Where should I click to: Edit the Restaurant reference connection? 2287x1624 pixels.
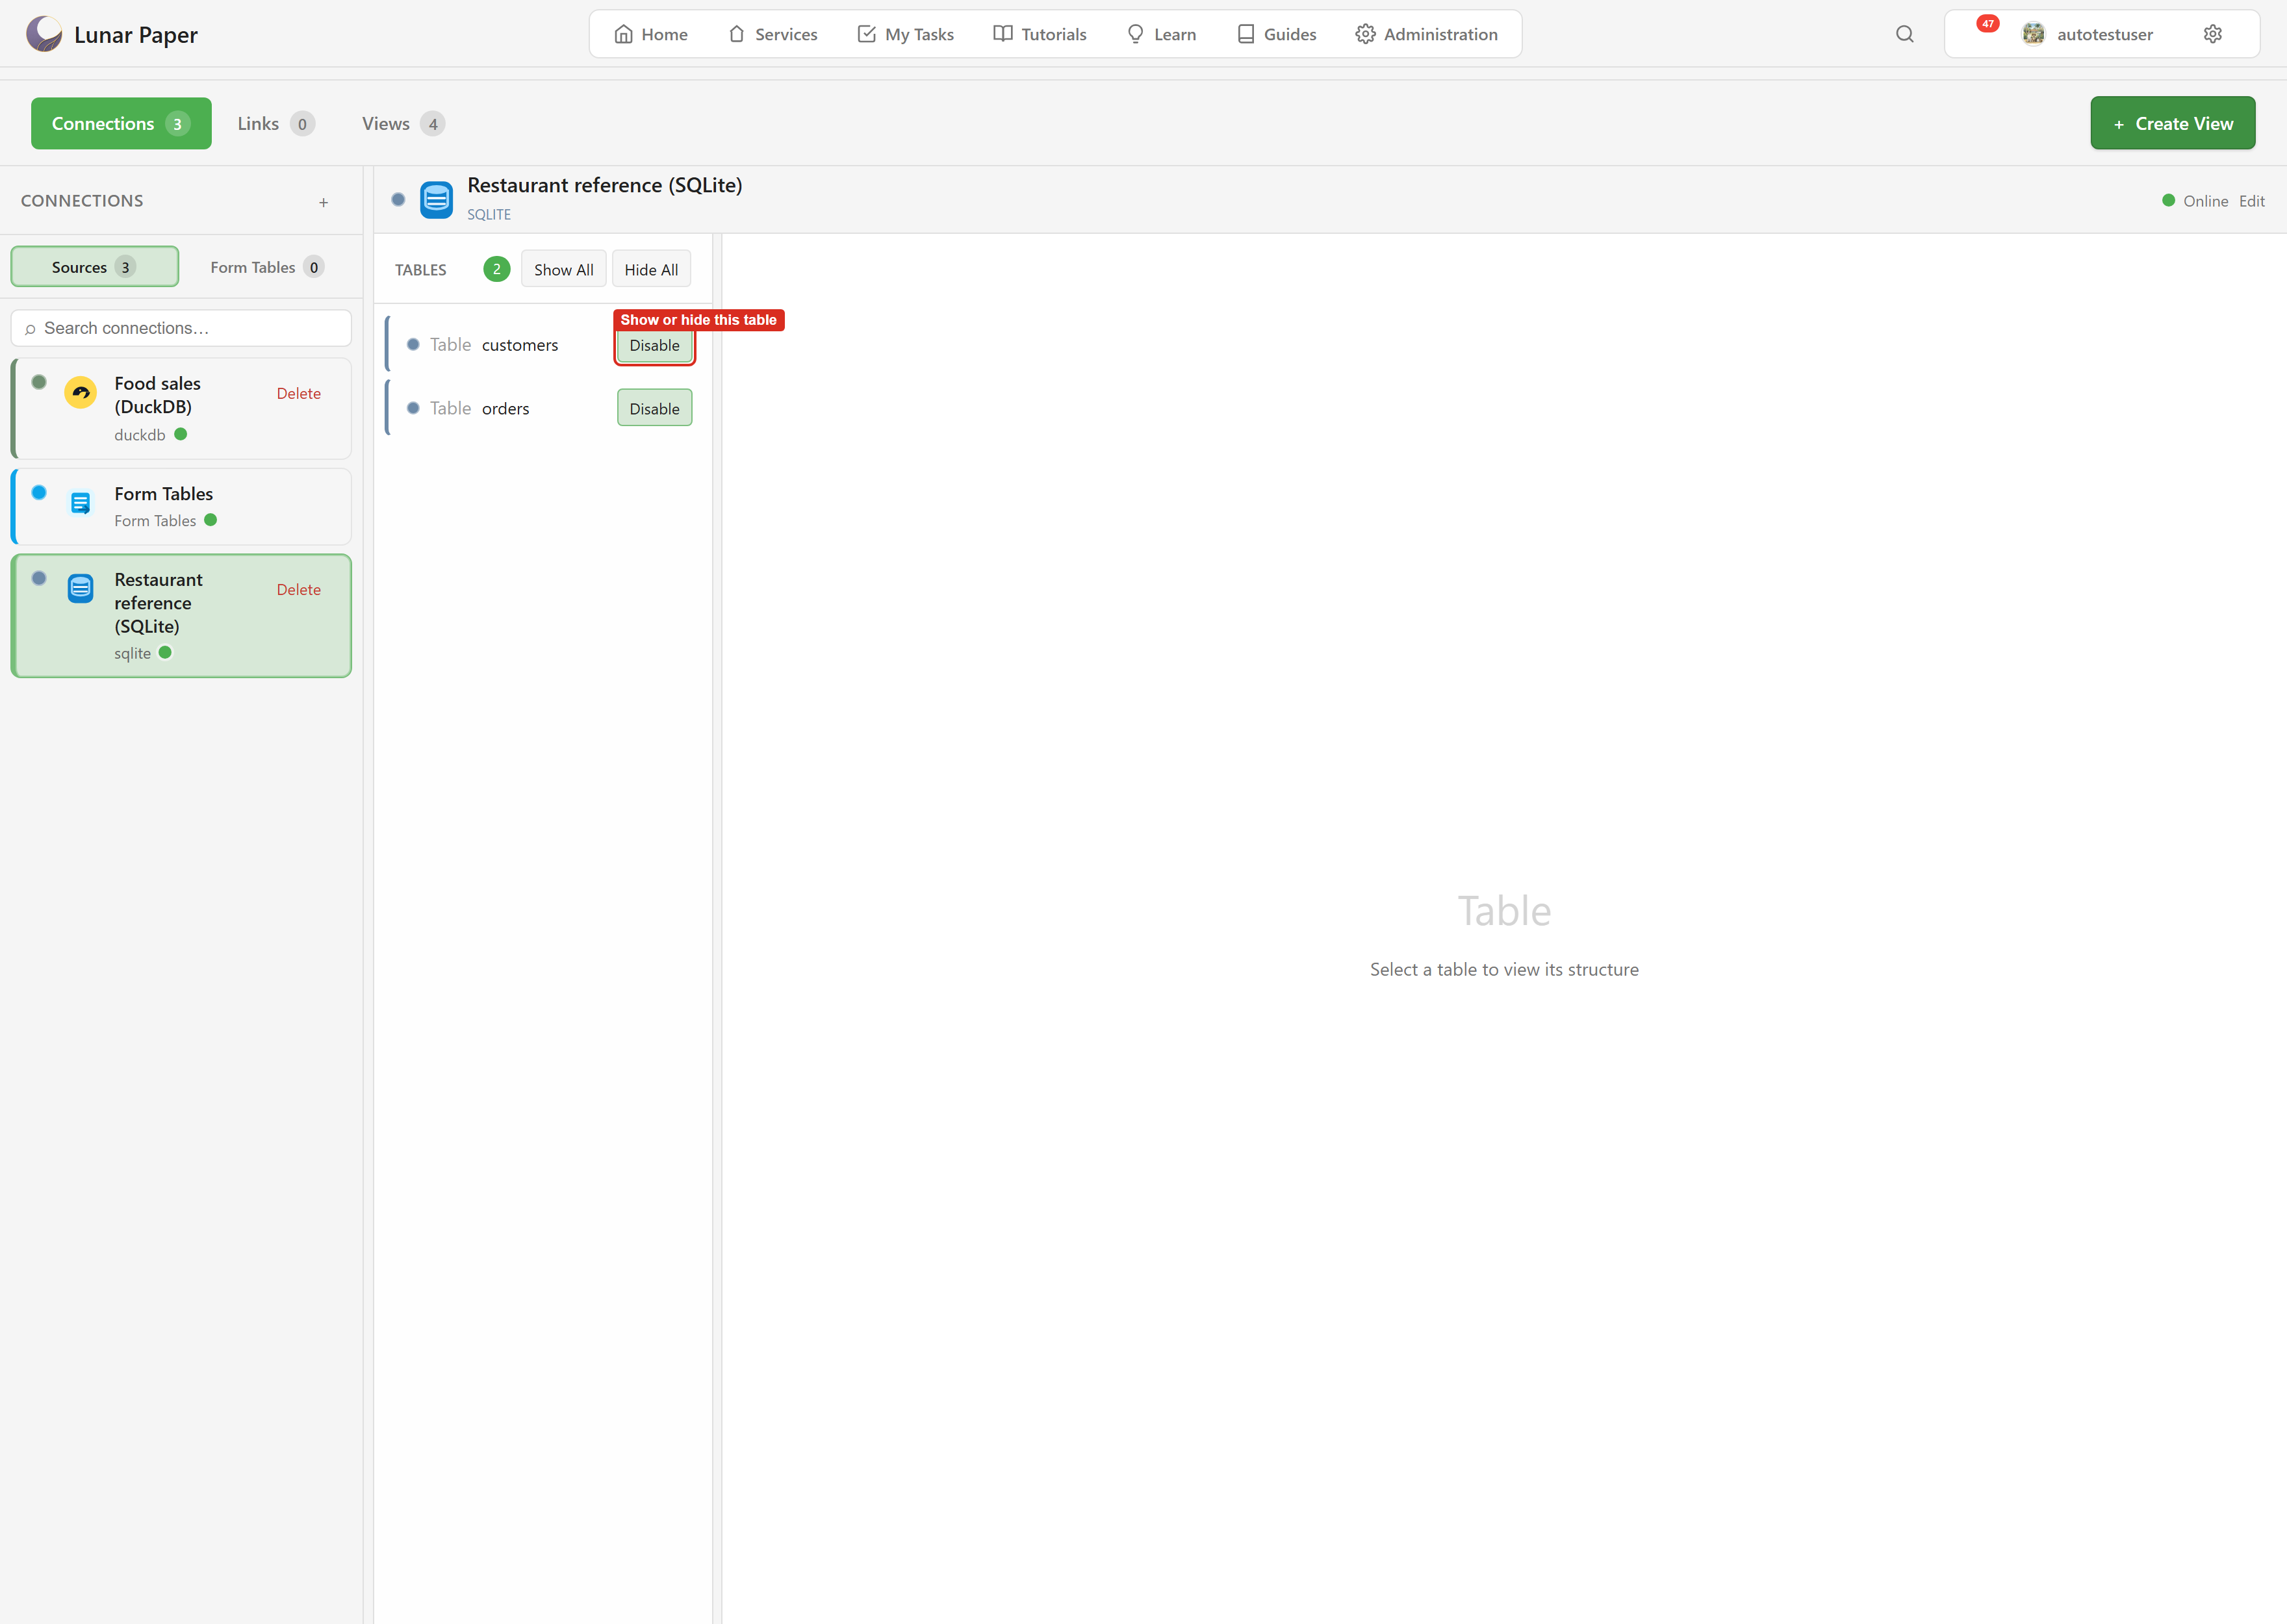(2252, 201)
